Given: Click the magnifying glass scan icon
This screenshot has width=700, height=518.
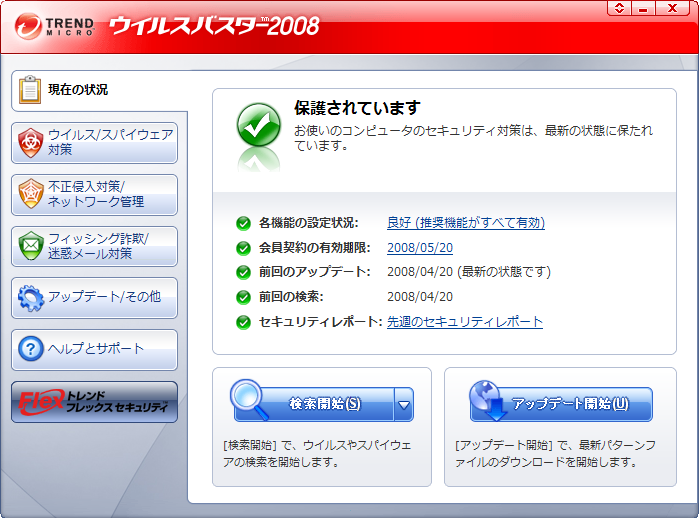Looking at the screenshot, I should click(249, 399).
